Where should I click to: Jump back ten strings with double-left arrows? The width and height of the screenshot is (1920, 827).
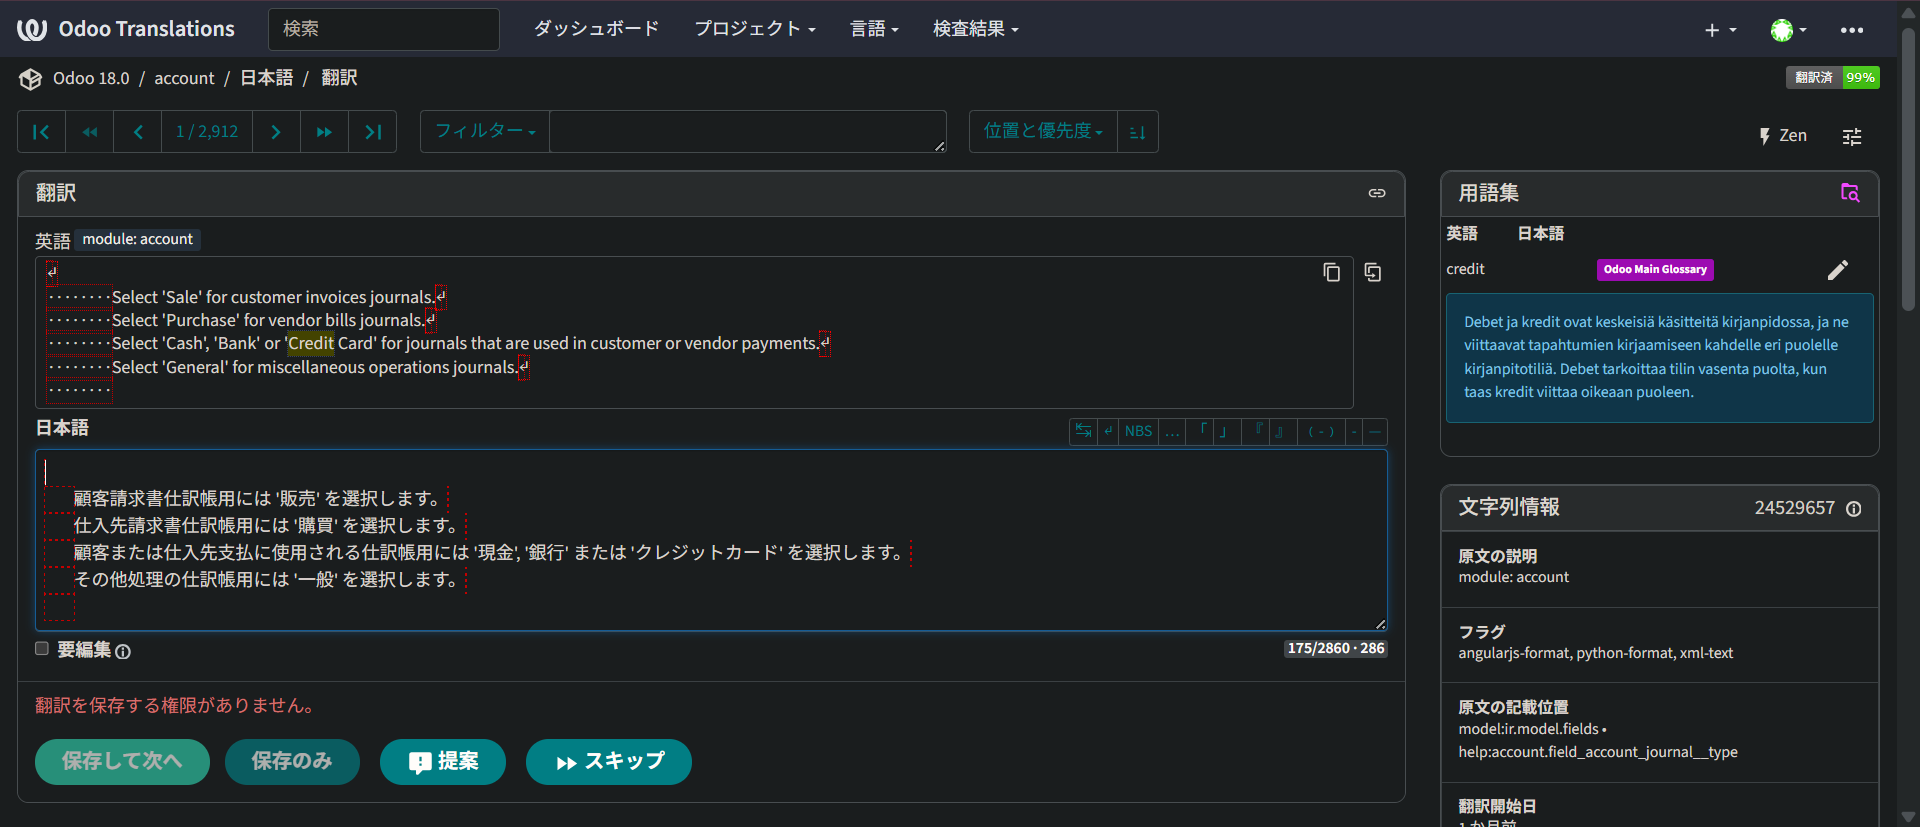(90, 132)
